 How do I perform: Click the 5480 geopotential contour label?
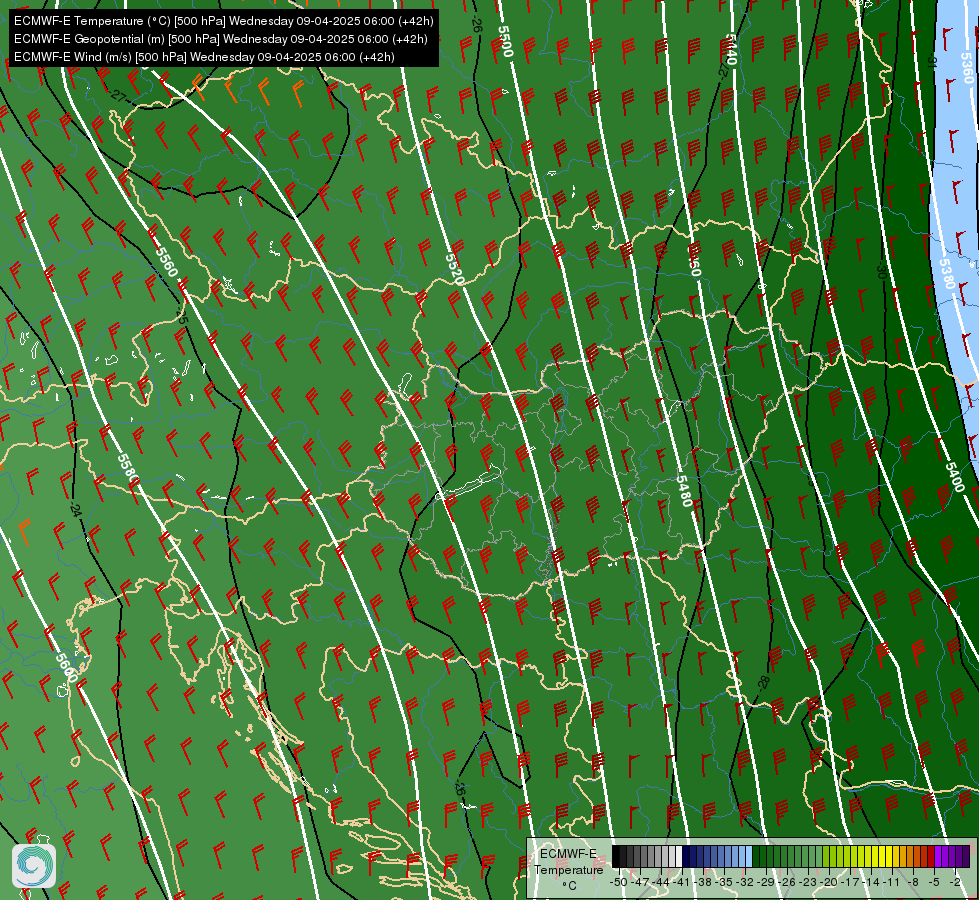click(x=685, y=491)
